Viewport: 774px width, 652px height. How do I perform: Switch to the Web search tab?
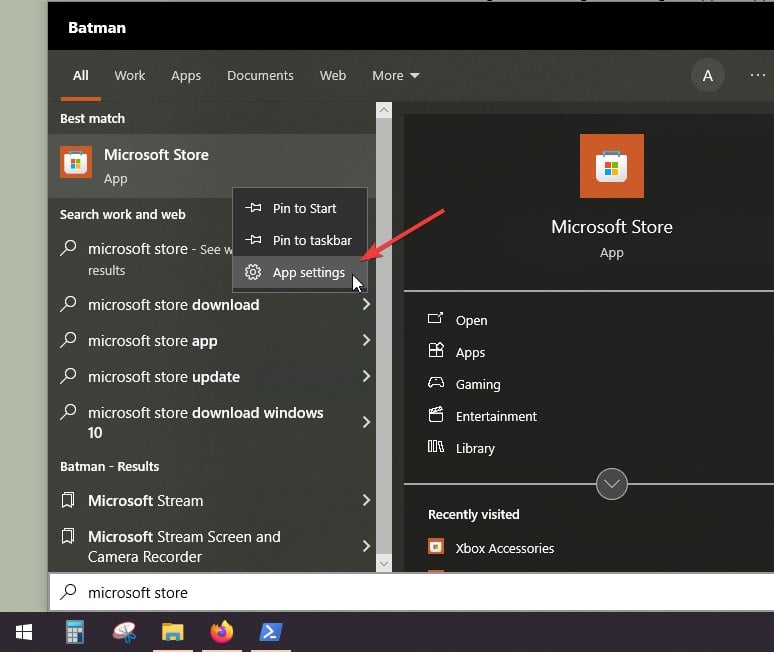[333, 76]
